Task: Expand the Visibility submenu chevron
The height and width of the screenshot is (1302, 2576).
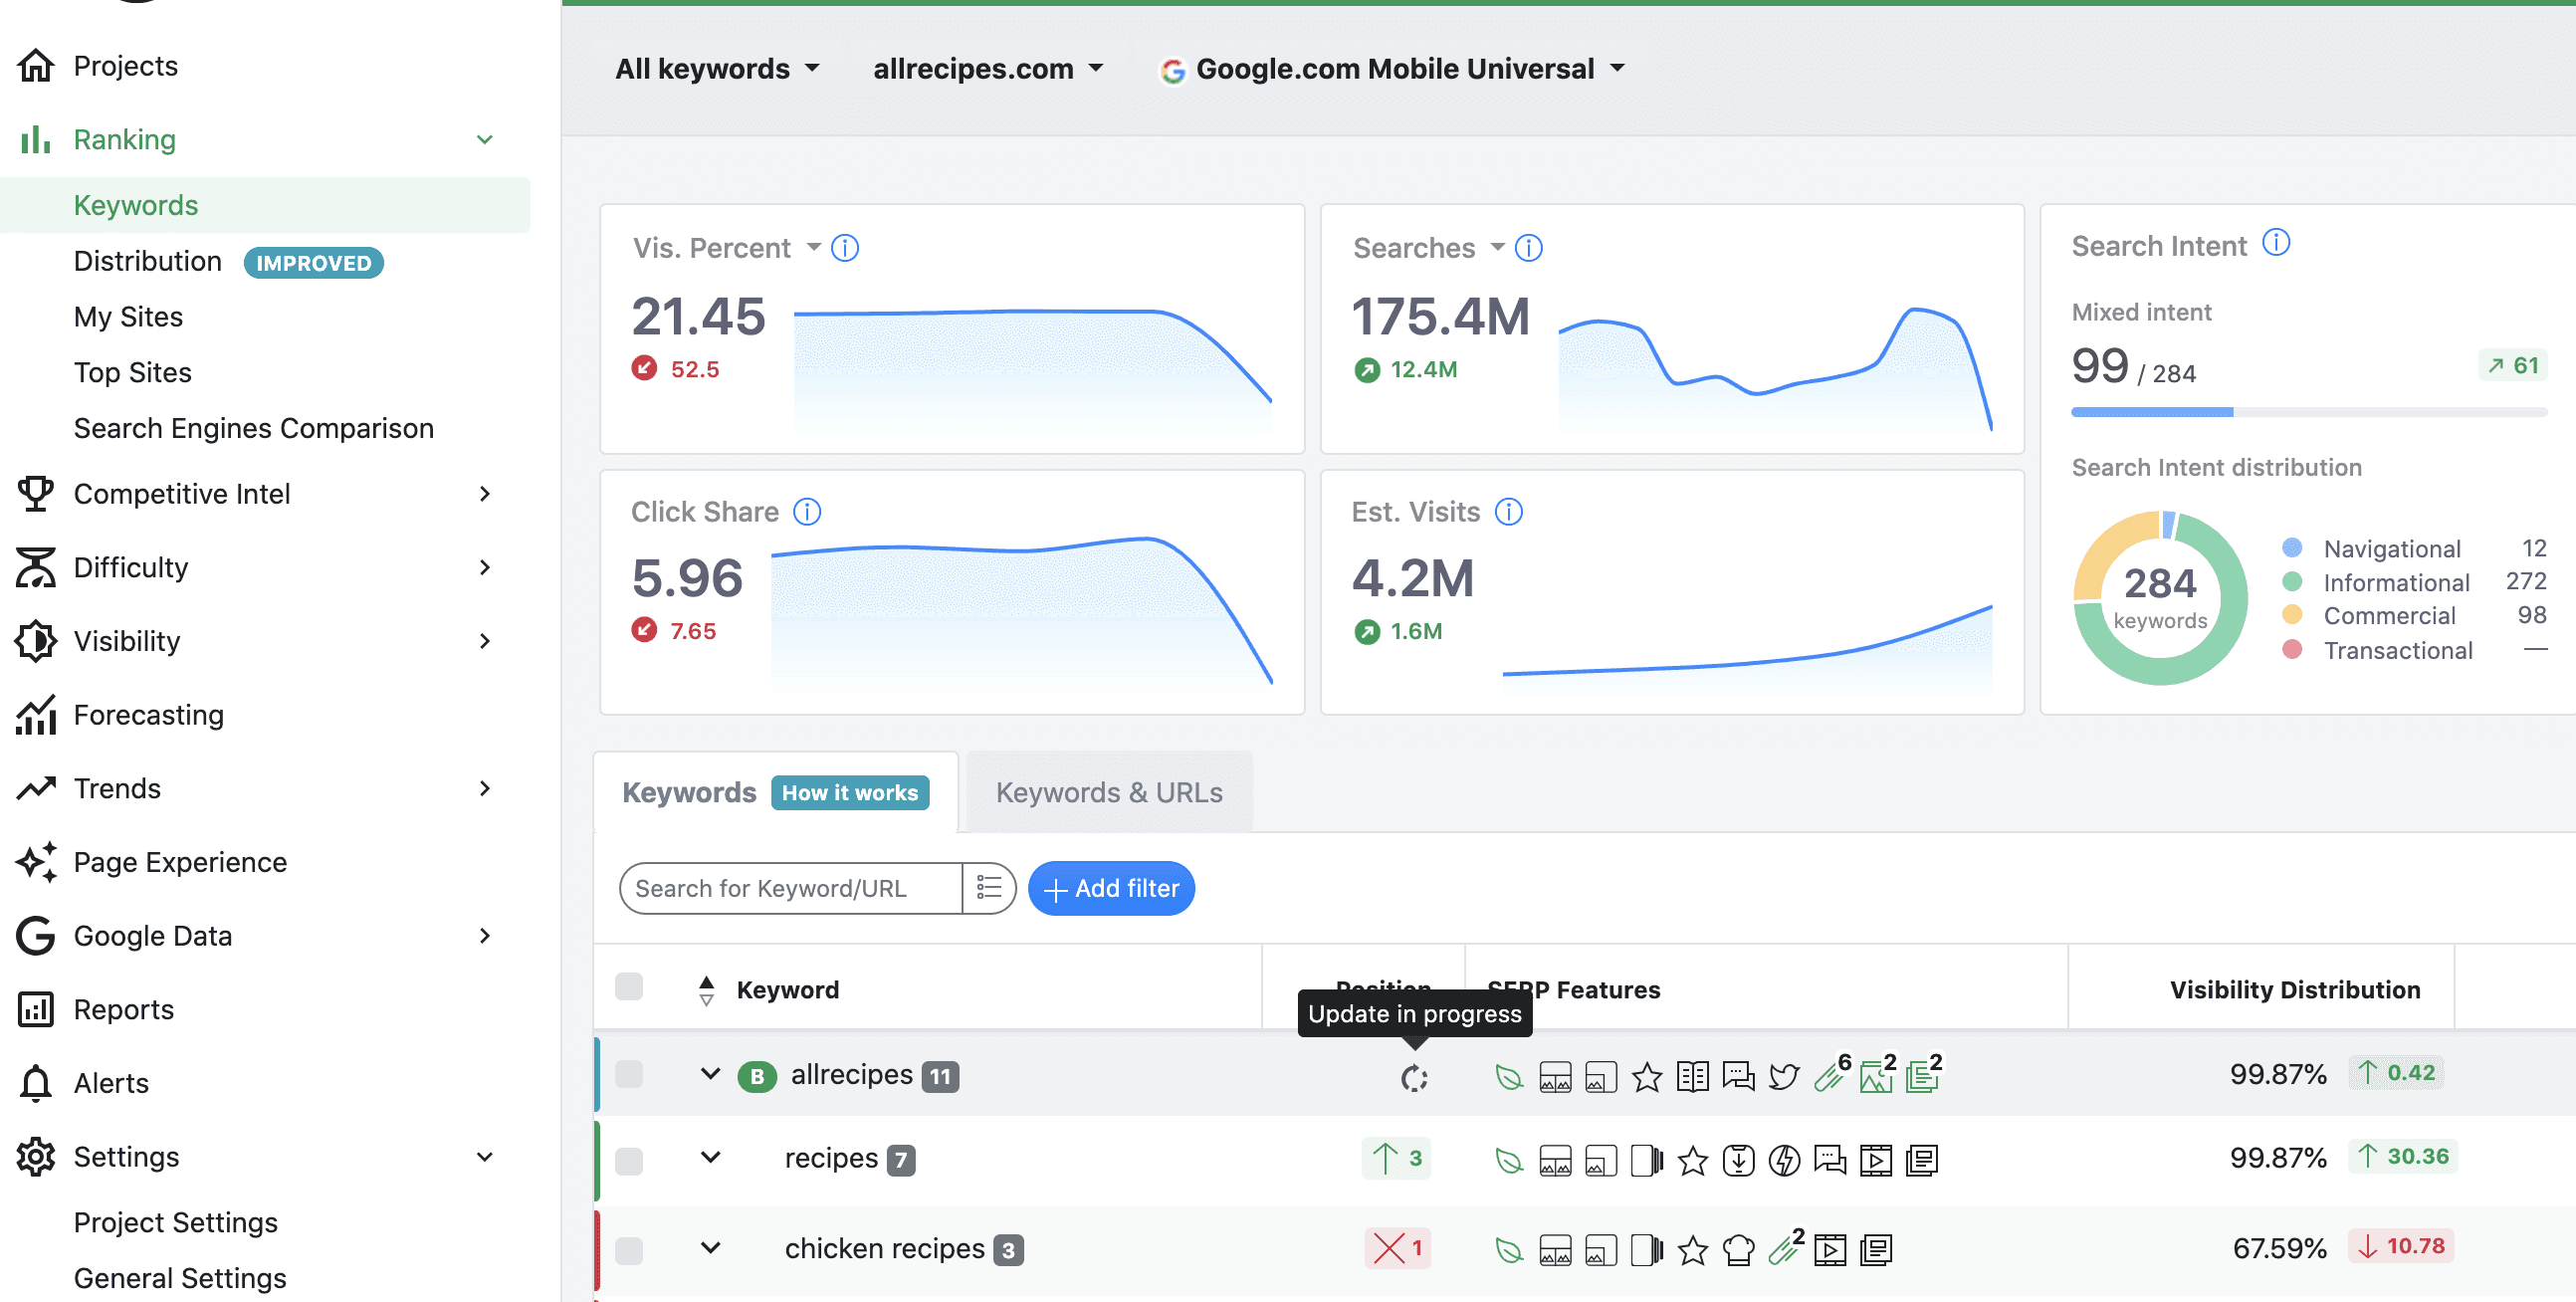Action: 485,641
